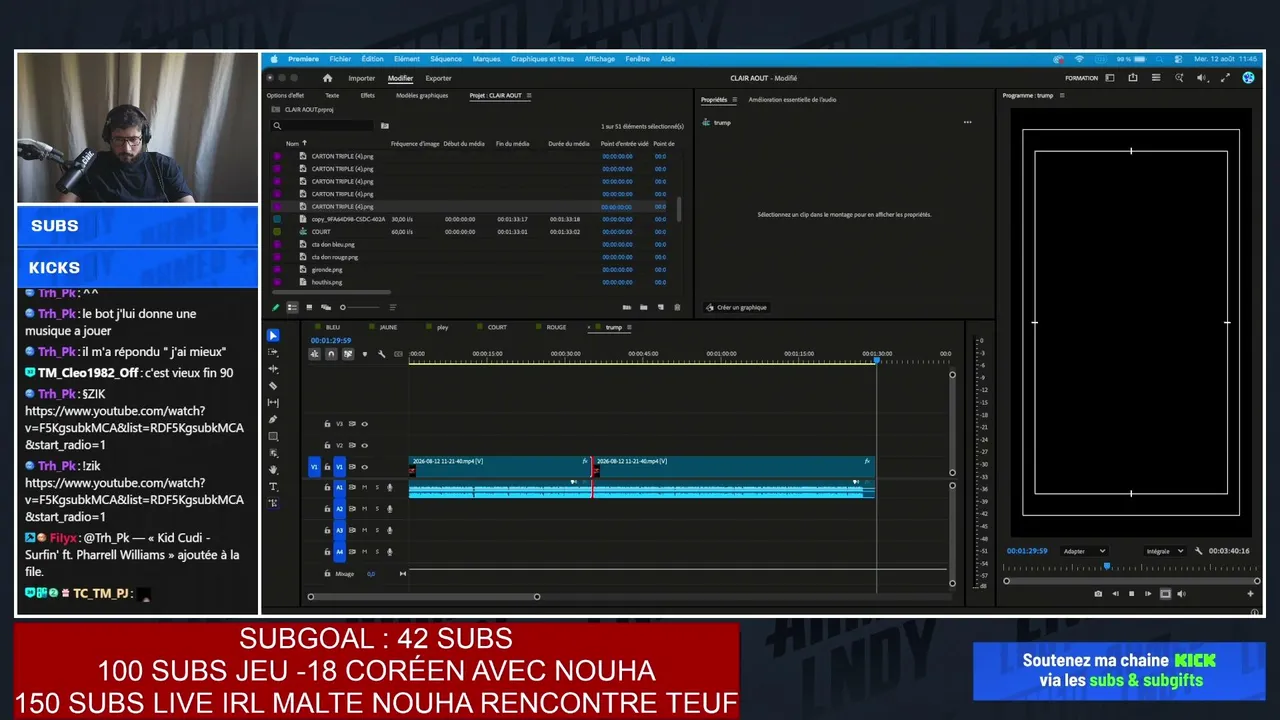This screenshot has height=720, width=1280.
Task: Open the workspaces panel icon
Action: coord(1110,78)
